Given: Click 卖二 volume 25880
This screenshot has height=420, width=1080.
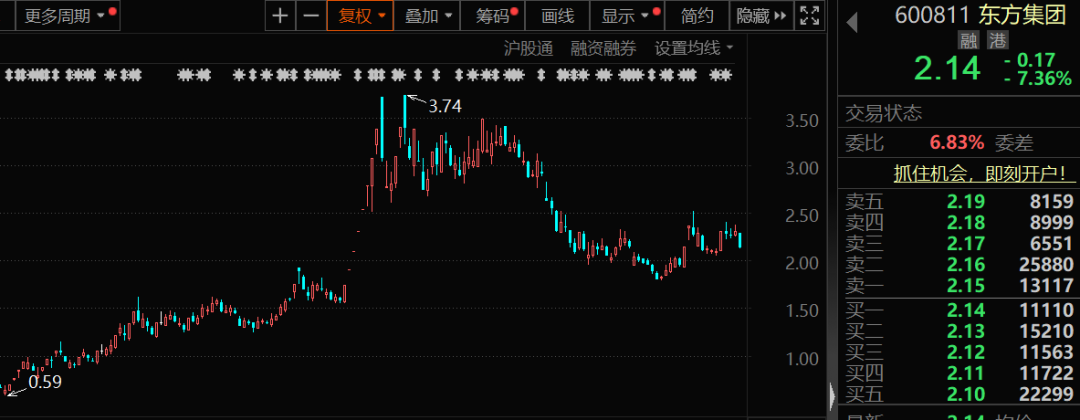Looking at the screenshot, I should (1048, 264).
